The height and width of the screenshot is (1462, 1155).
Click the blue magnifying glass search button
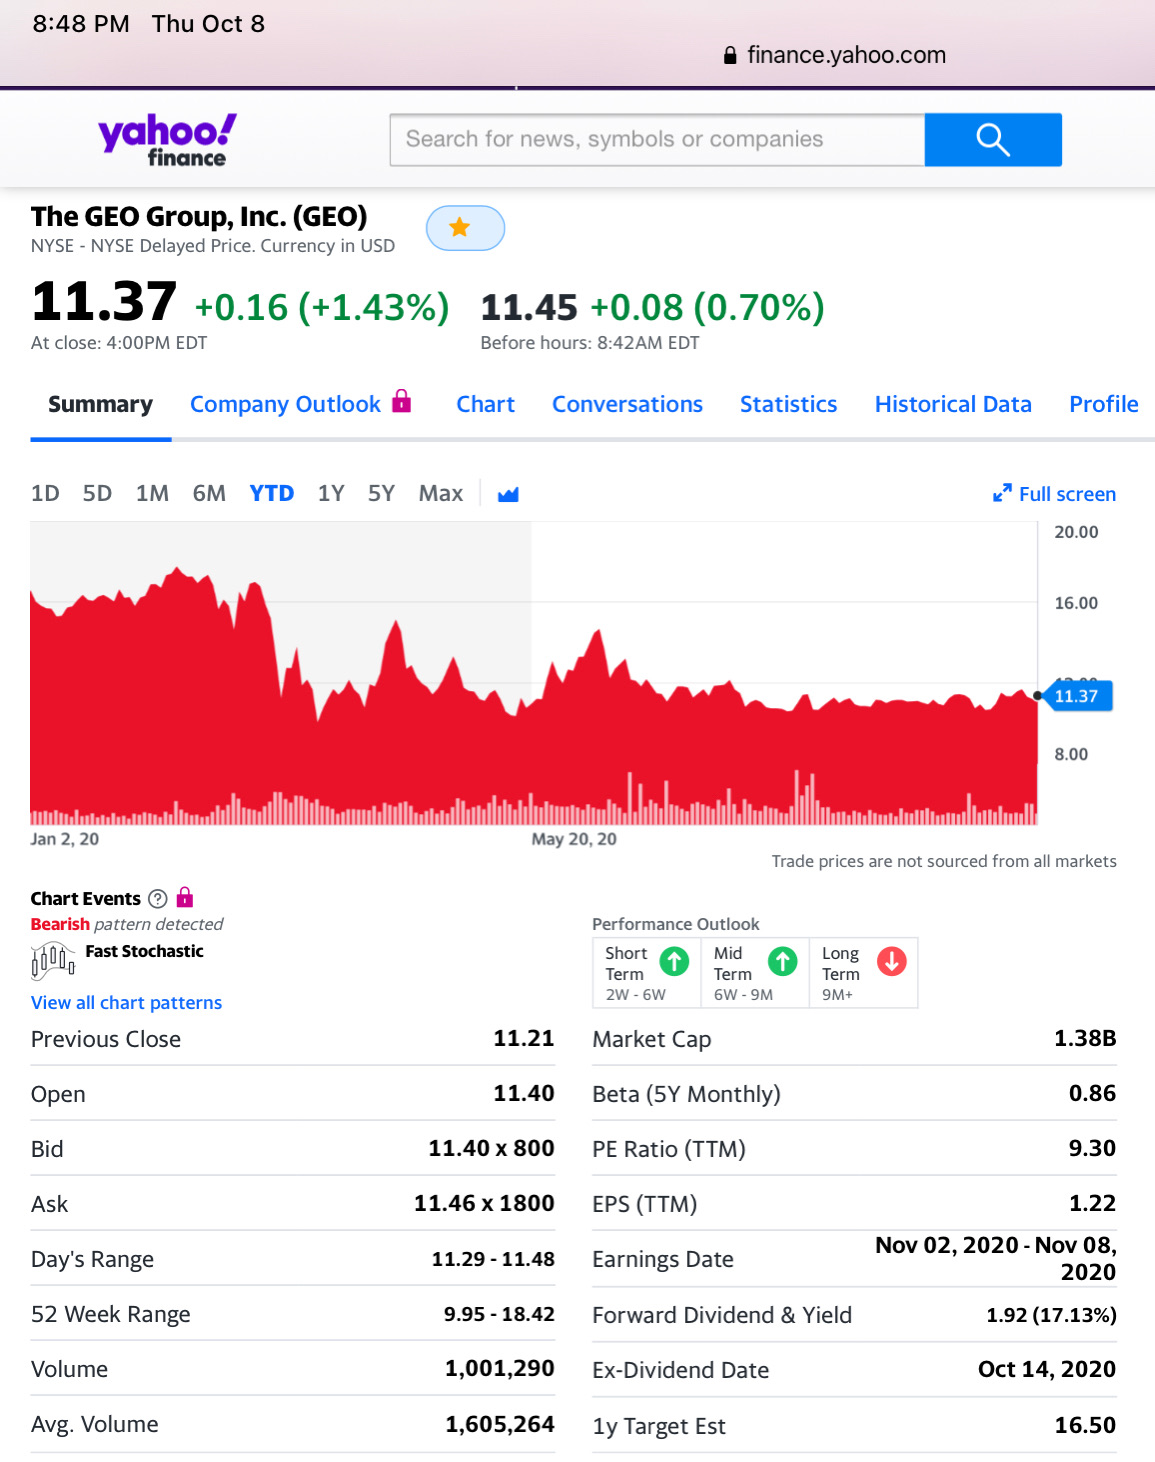point(992,140)
